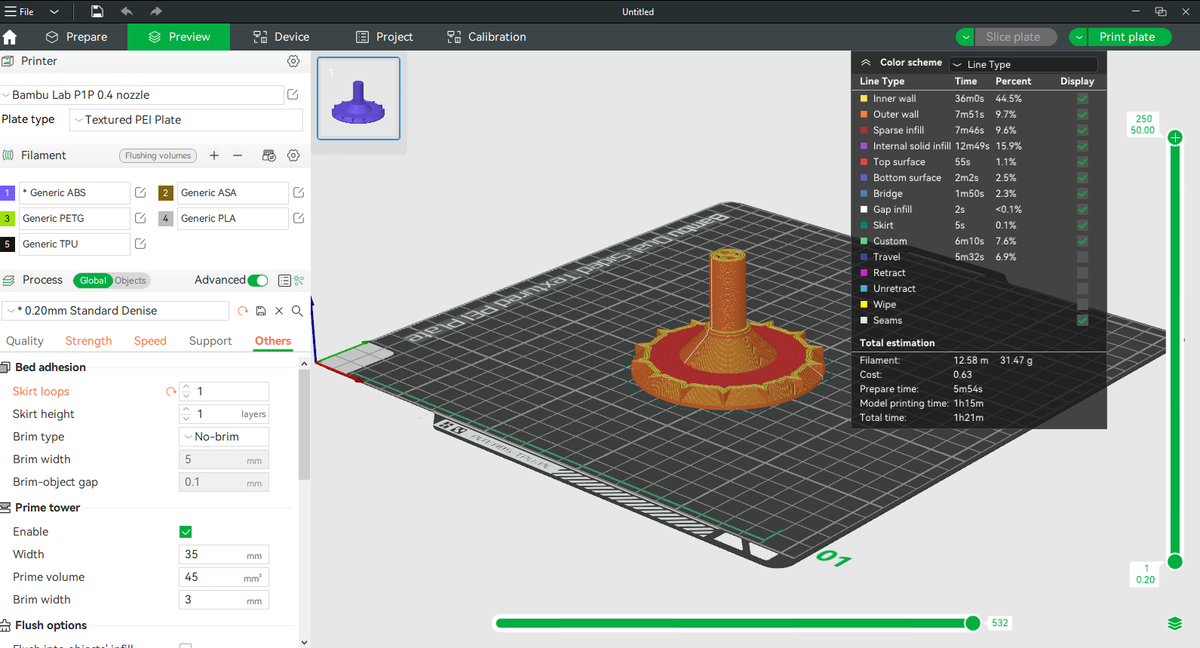Screen dimensions: 1200x648
Task: Open printer settings gear icon
Action: pyautogui.click(x=293, y=61)
